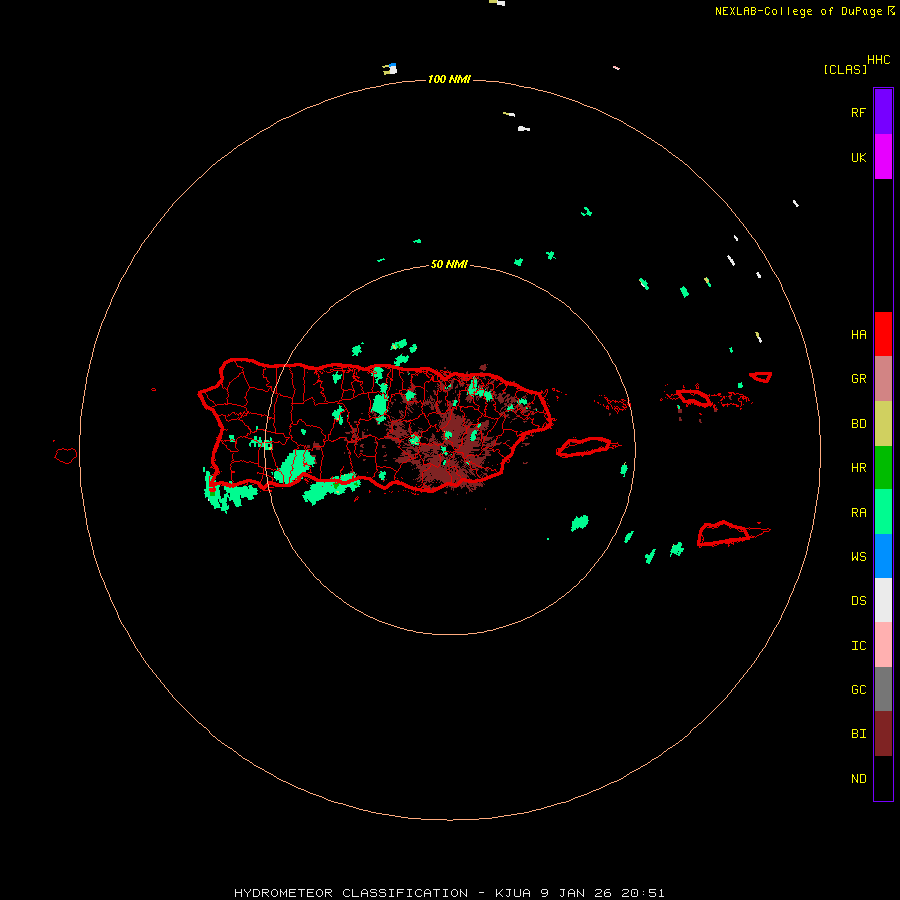Click the DS white legend swatch

coord(883,600)
